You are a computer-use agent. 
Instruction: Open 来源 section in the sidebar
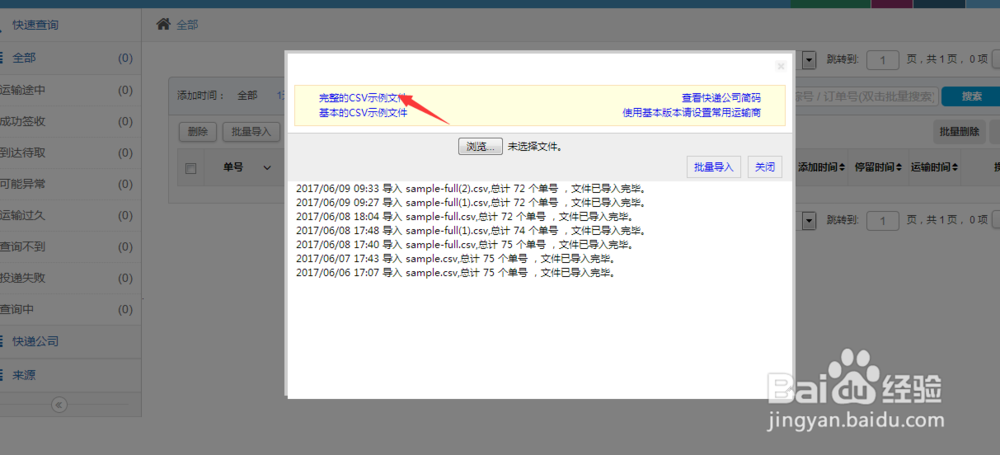70,375
